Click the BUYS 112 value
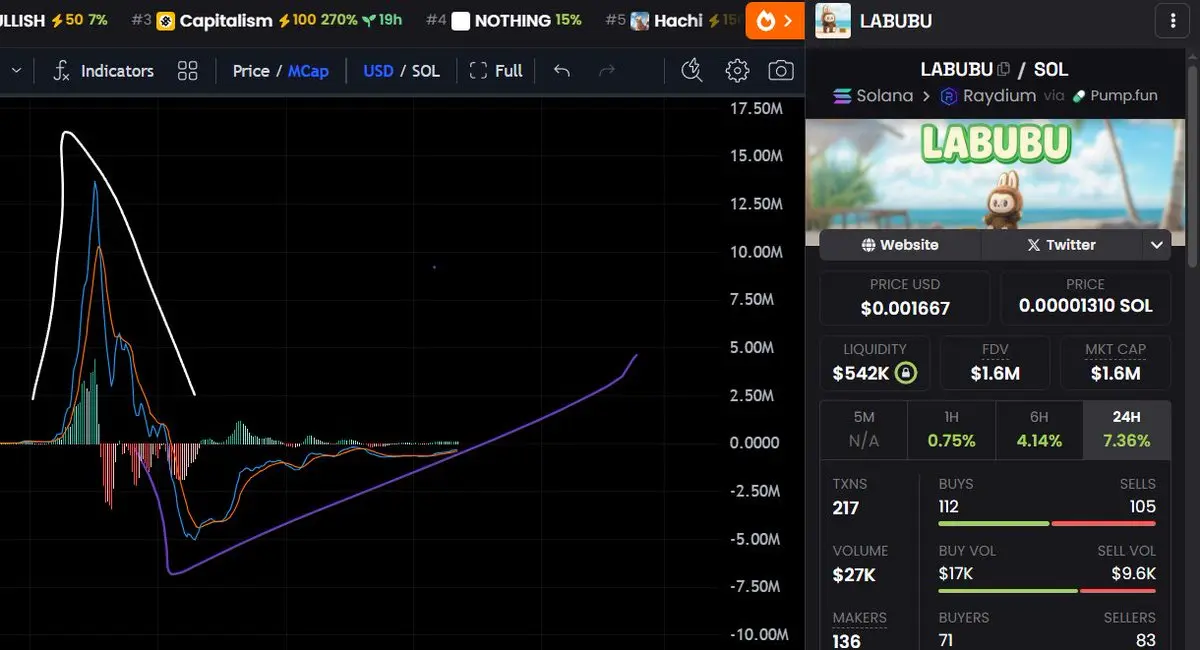The height and width of the screenshot is (650, 1200). (x=948, y=508)
